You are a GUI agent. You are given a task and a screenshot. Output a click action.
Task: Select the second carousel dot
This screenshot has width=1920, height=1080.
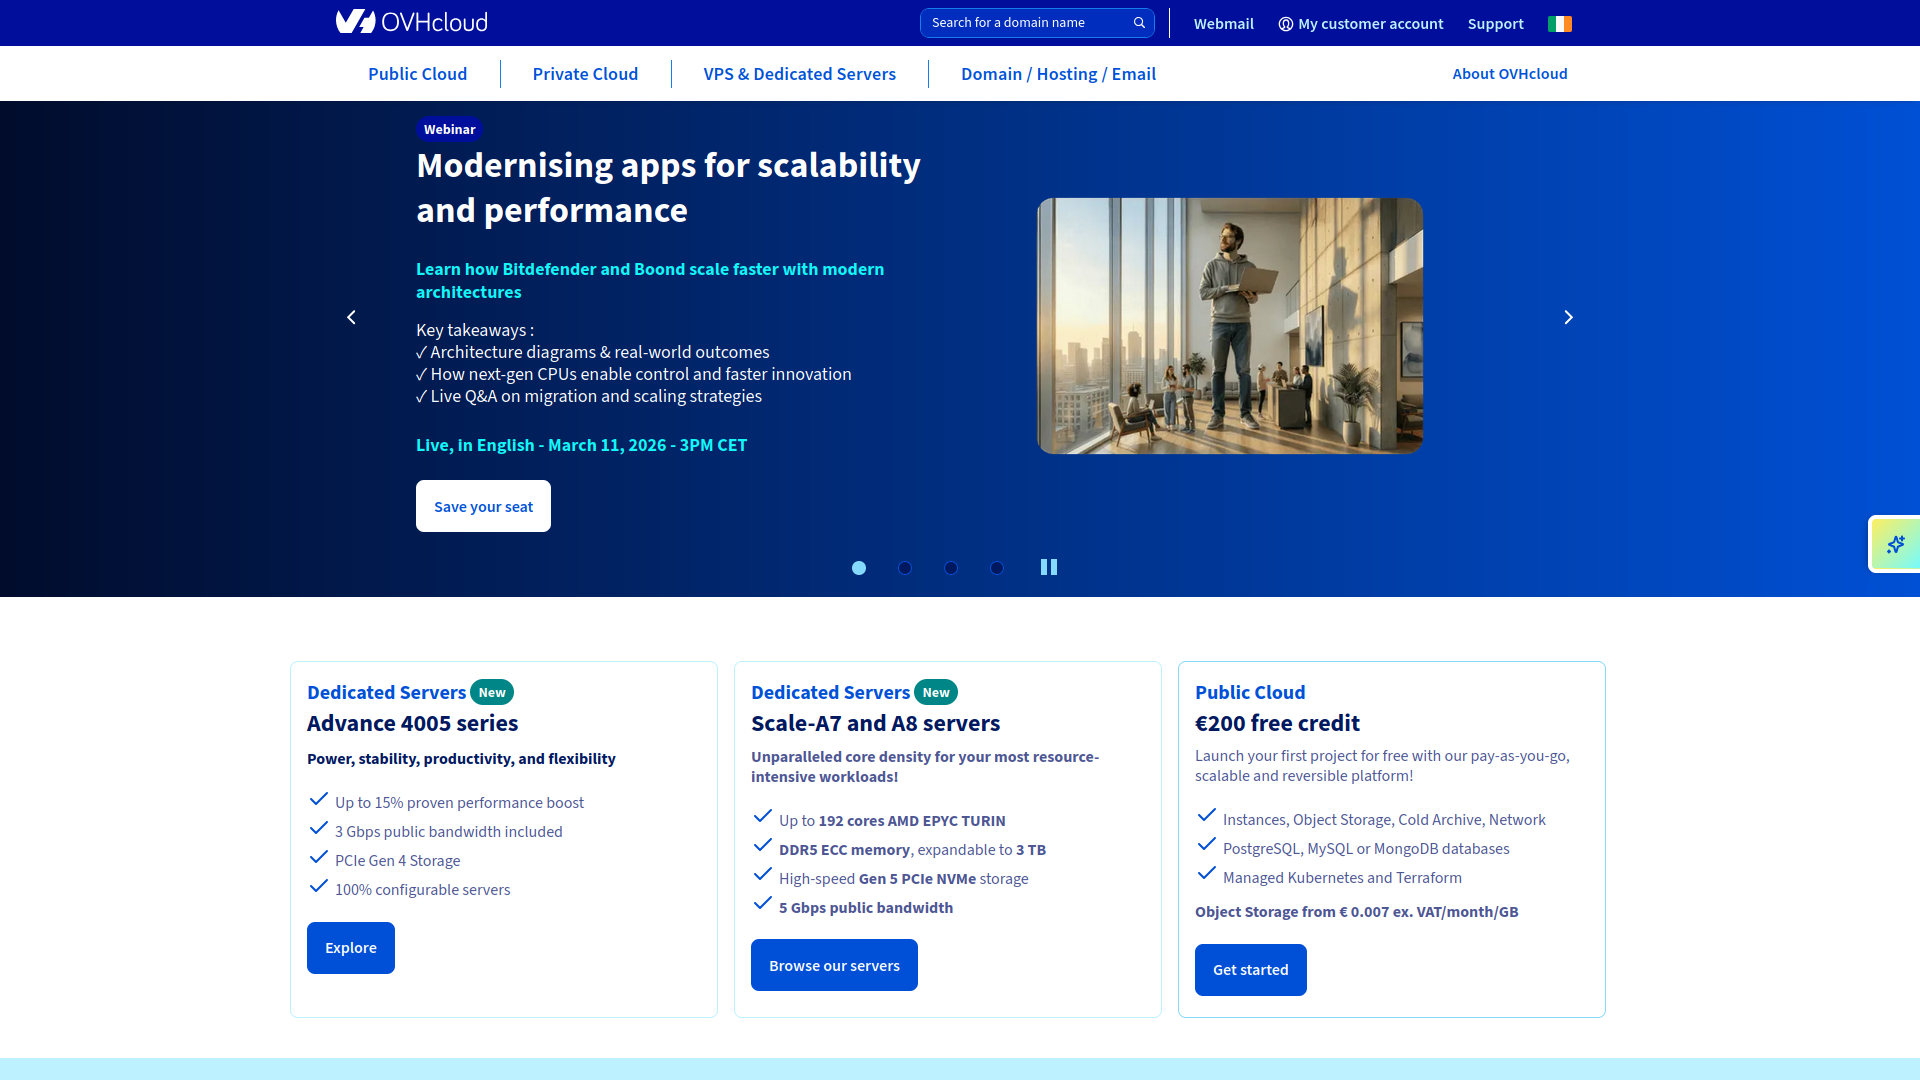(x=905, y=567)
